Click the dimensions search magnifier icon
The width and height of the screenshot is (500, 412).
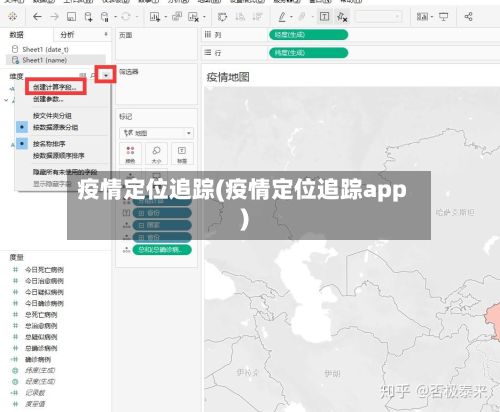(x=93, y=76)
